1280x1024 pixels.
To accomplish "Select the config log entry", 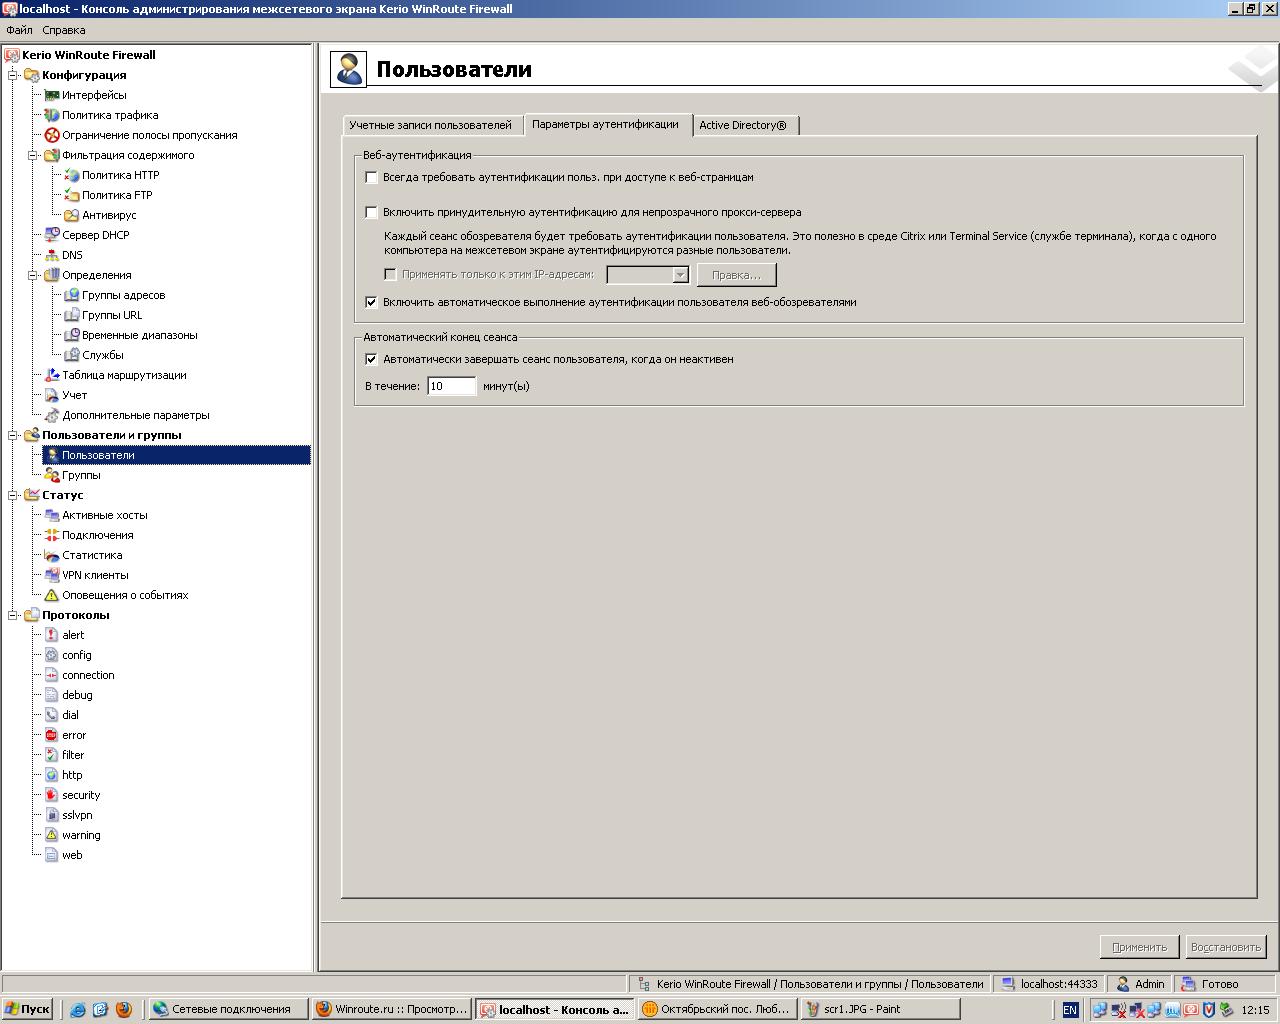I will 77,655.
